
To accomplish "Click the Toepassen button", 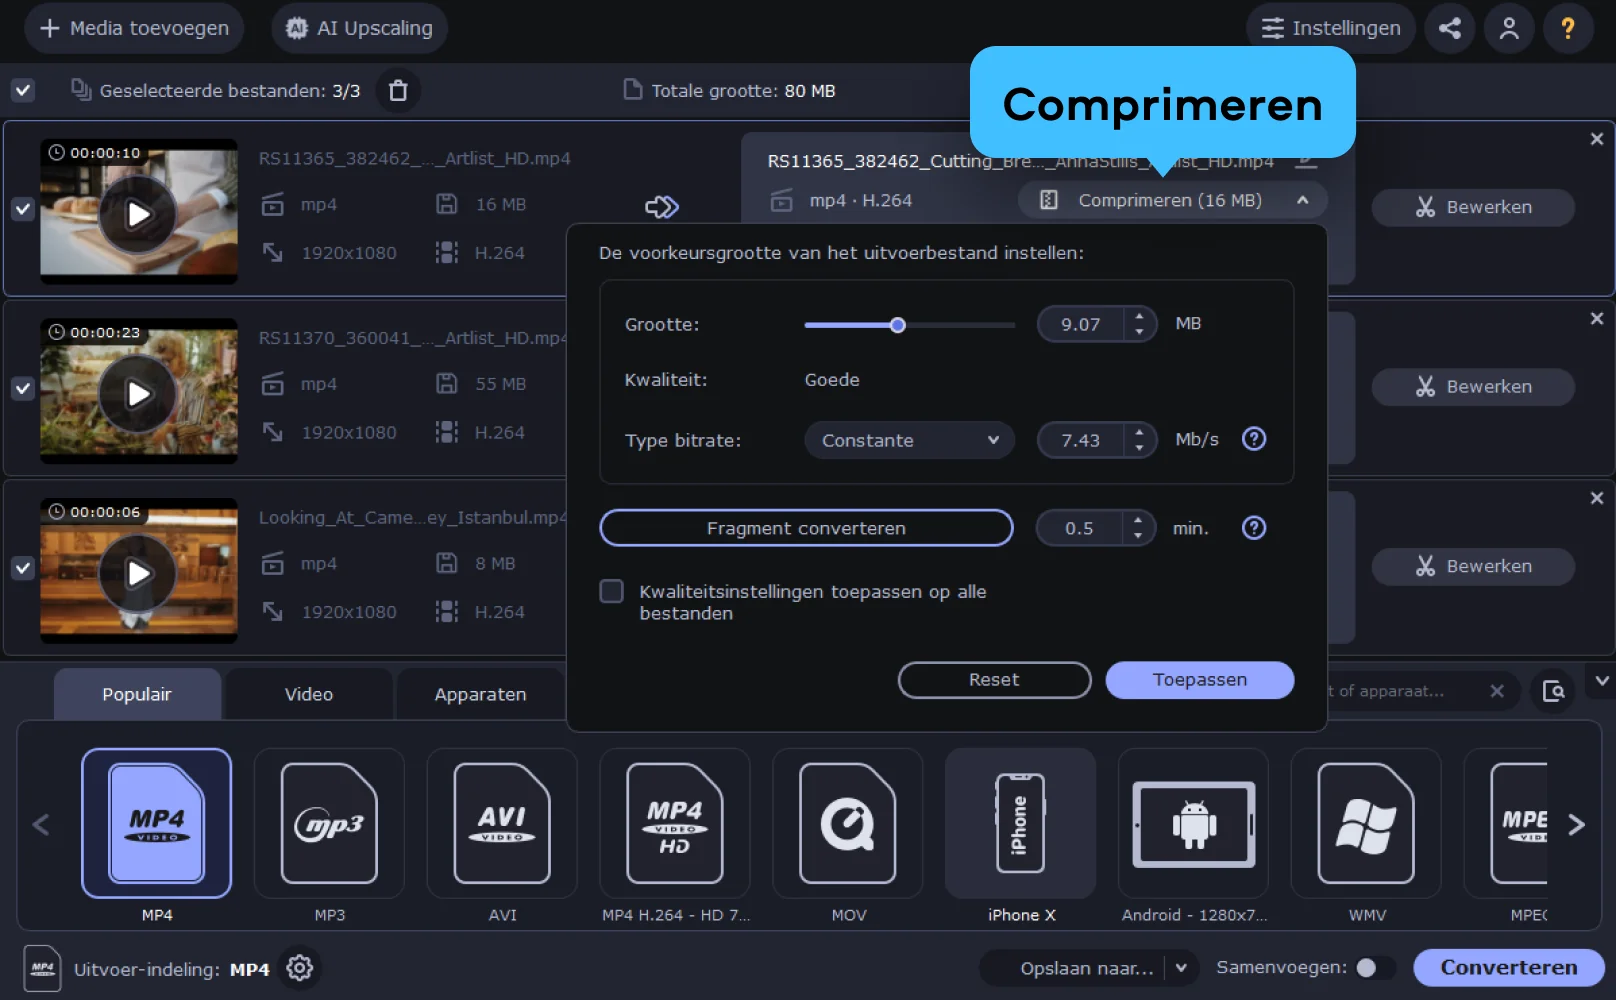I will (1200, 680).
